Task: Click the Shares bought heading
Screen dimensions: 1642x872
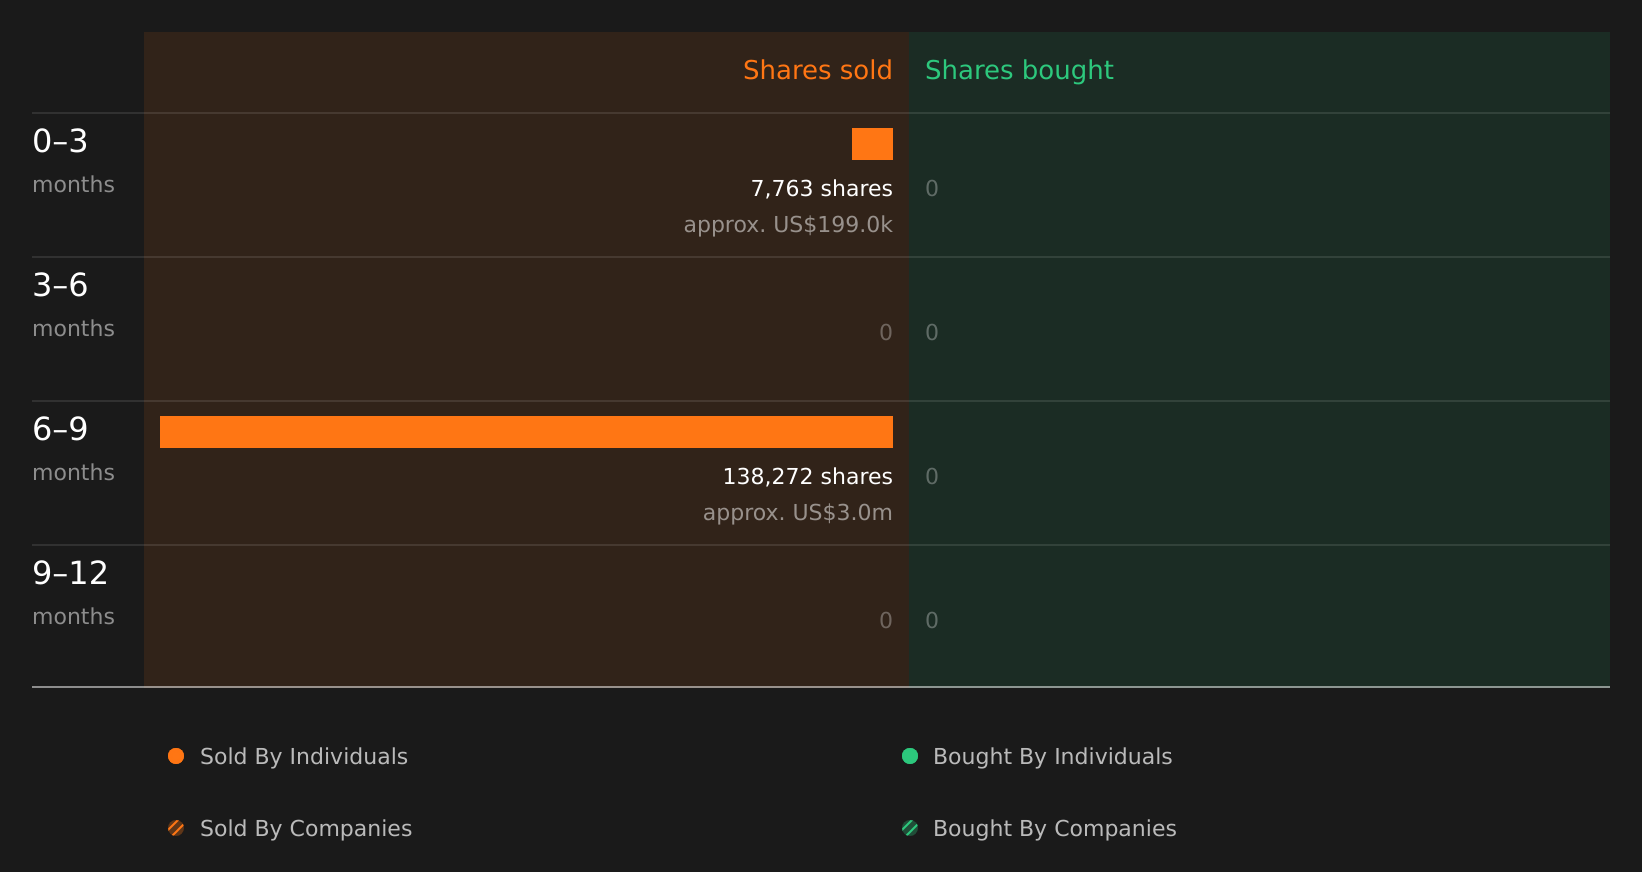Action: pos(1019,70)
